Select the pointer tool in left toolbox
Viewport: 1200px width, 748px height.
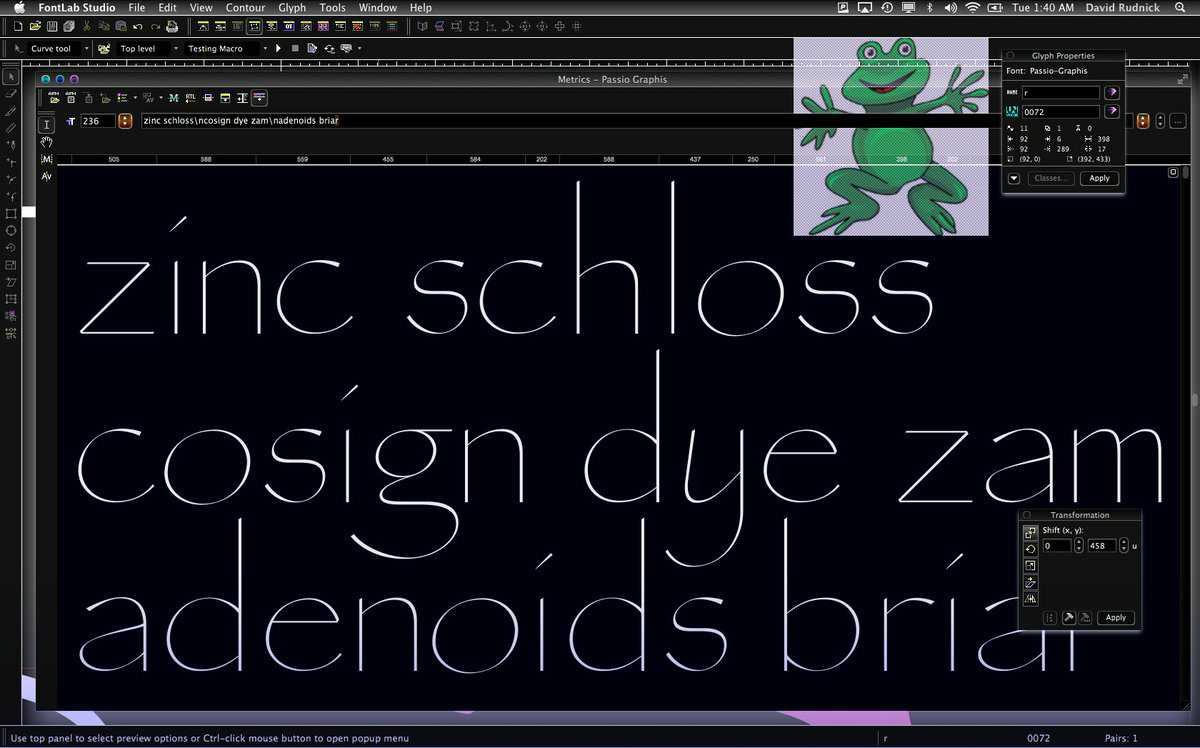(11, 76)
